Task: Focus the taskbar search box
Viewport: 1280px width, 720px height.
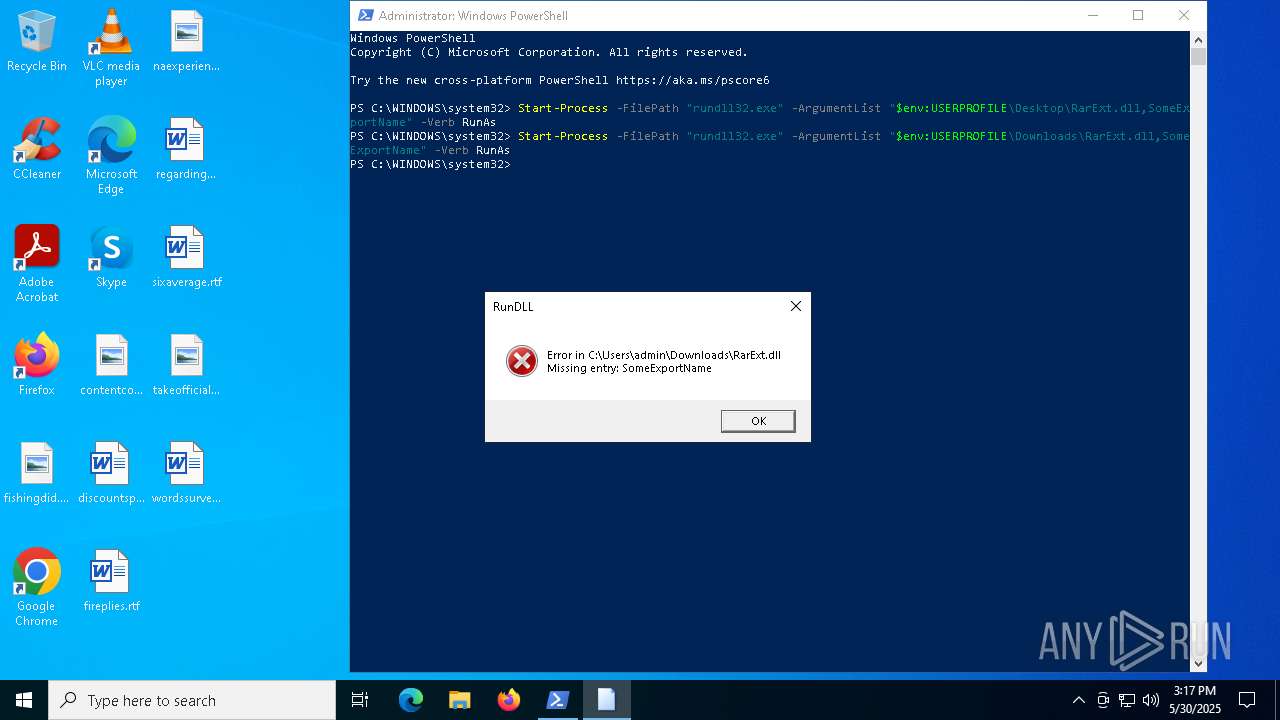Action: tap(192, 700)
